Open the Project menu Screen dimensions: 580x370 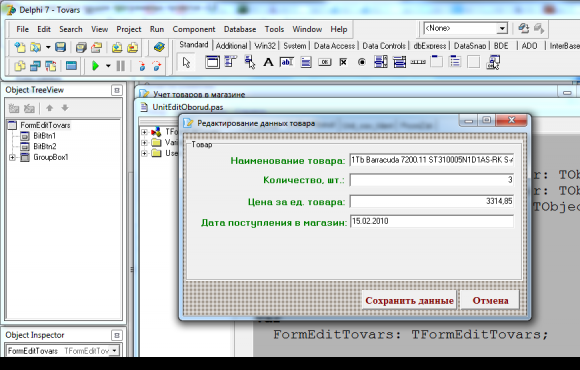pos(129,29)
